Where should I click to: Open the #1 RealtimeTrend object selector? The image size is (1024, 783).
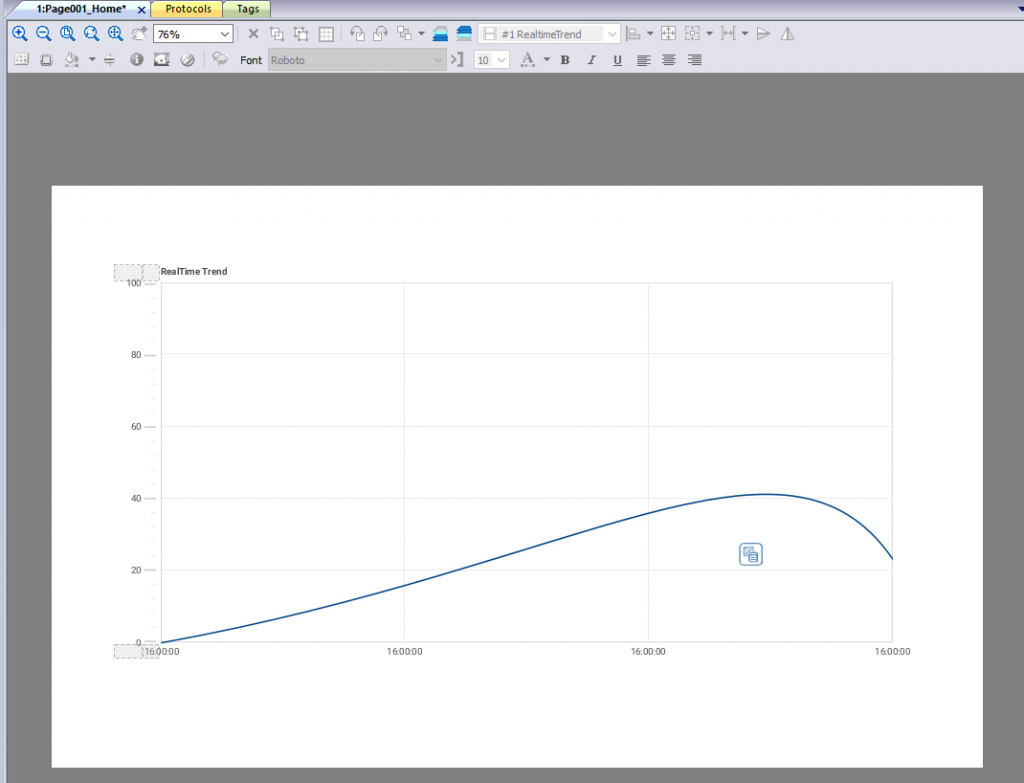549,34
